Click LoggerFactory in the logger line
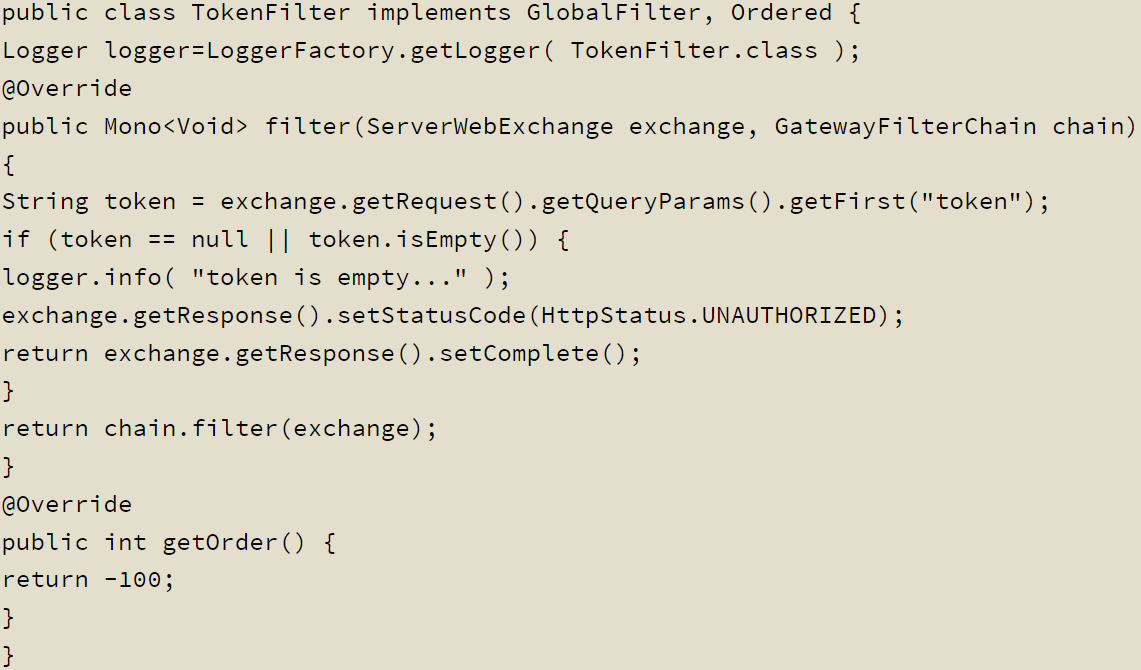Image resolution: width=1141 pixels, height=670 pixels. pyautogui.click(x=300, y=50)
